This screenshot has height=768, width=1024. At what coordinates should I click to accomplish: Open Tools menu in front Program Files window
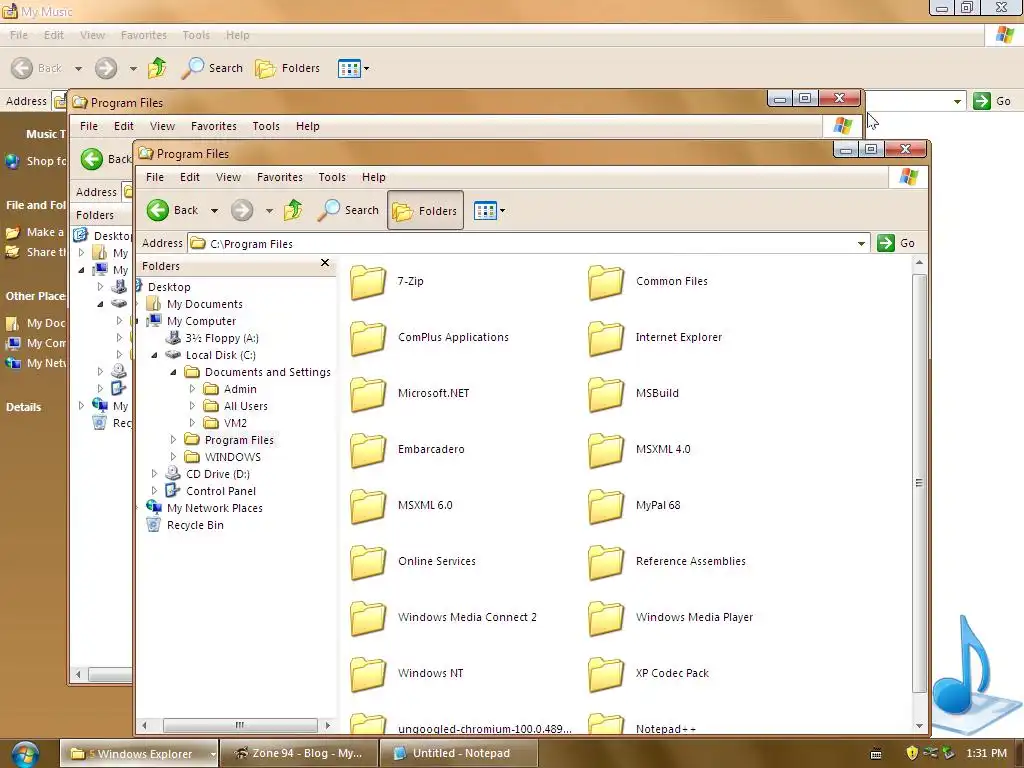(x=332, y=177)
